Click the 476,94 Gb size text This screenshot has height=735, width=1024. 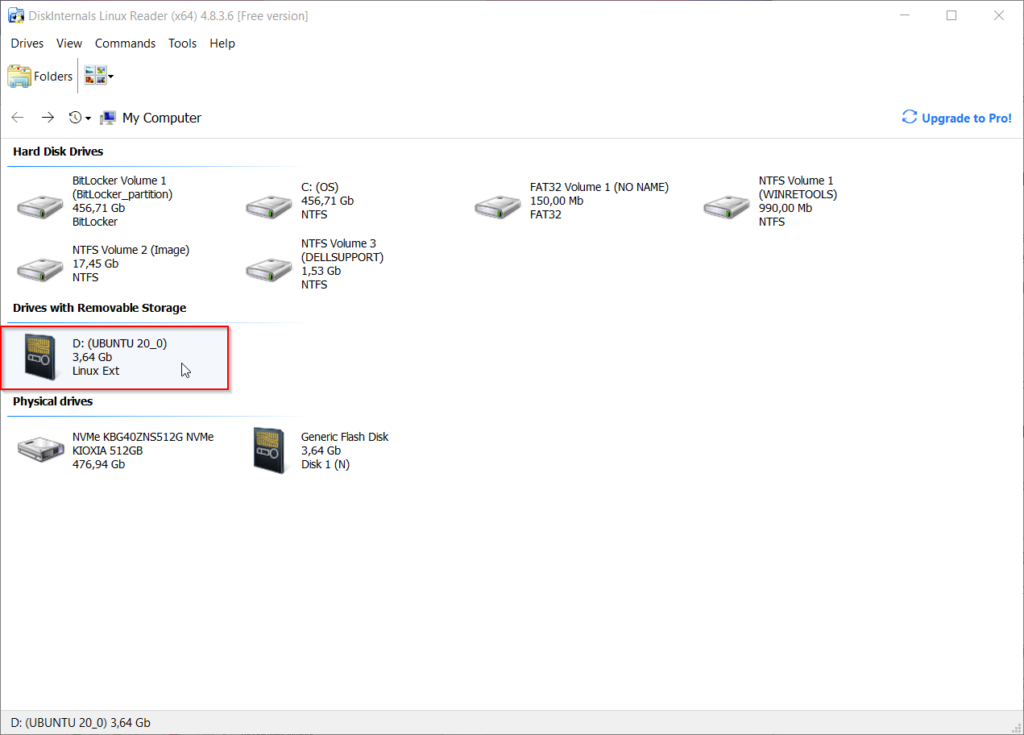click(99, 464)
